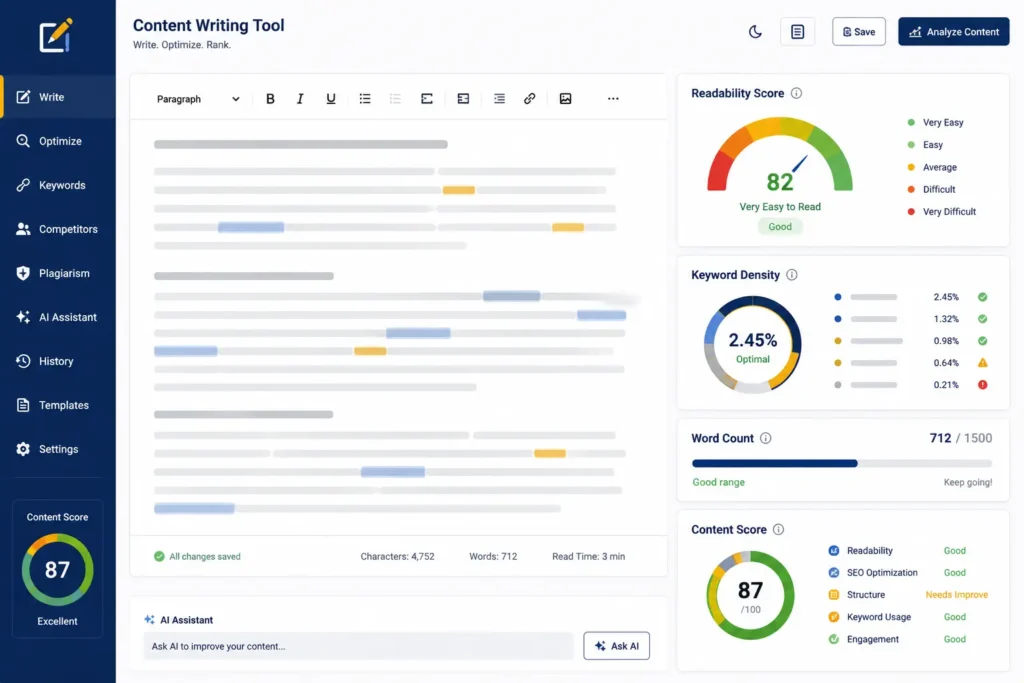Click the All changes saved checkmark
The width and height of the screenshot is (1024, 683).
click(159, 556)
